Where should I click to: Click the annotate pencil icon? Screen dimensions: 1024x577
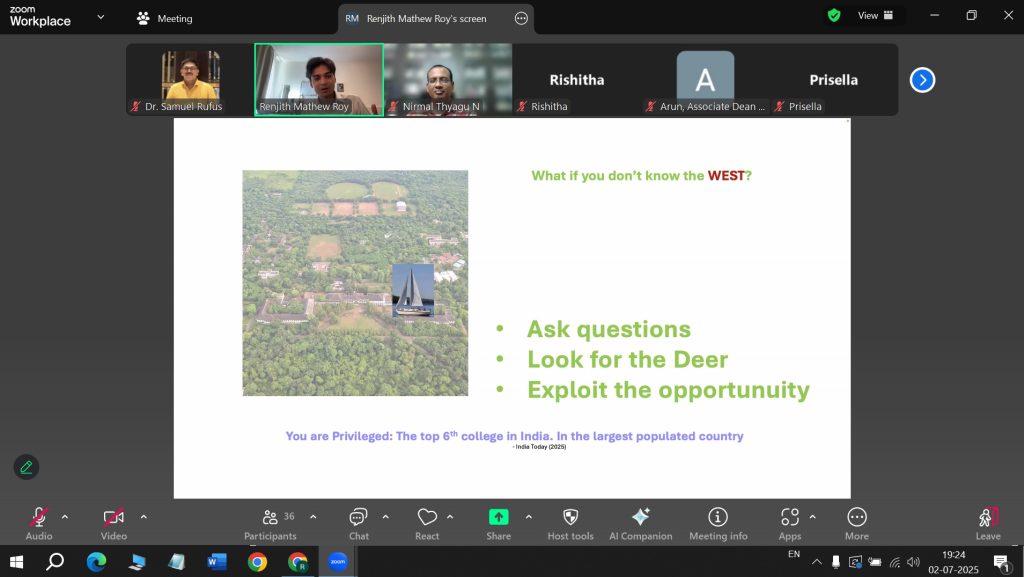[x=26, y=467]
